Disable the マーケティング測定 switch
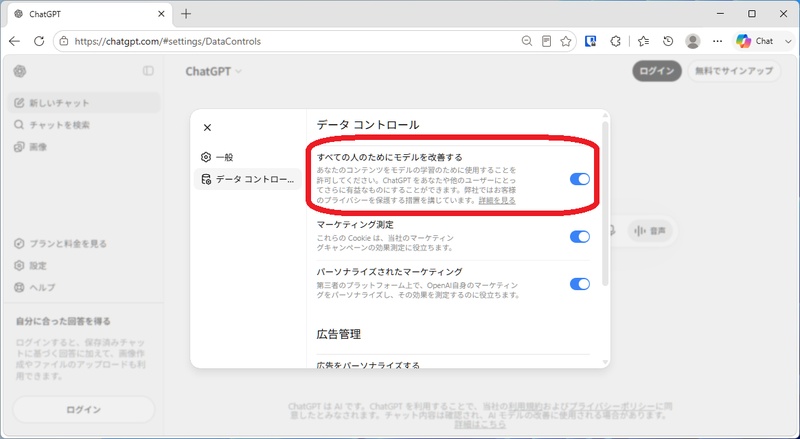The height and width of the screenshot is (439, 800). click(580, 236)
